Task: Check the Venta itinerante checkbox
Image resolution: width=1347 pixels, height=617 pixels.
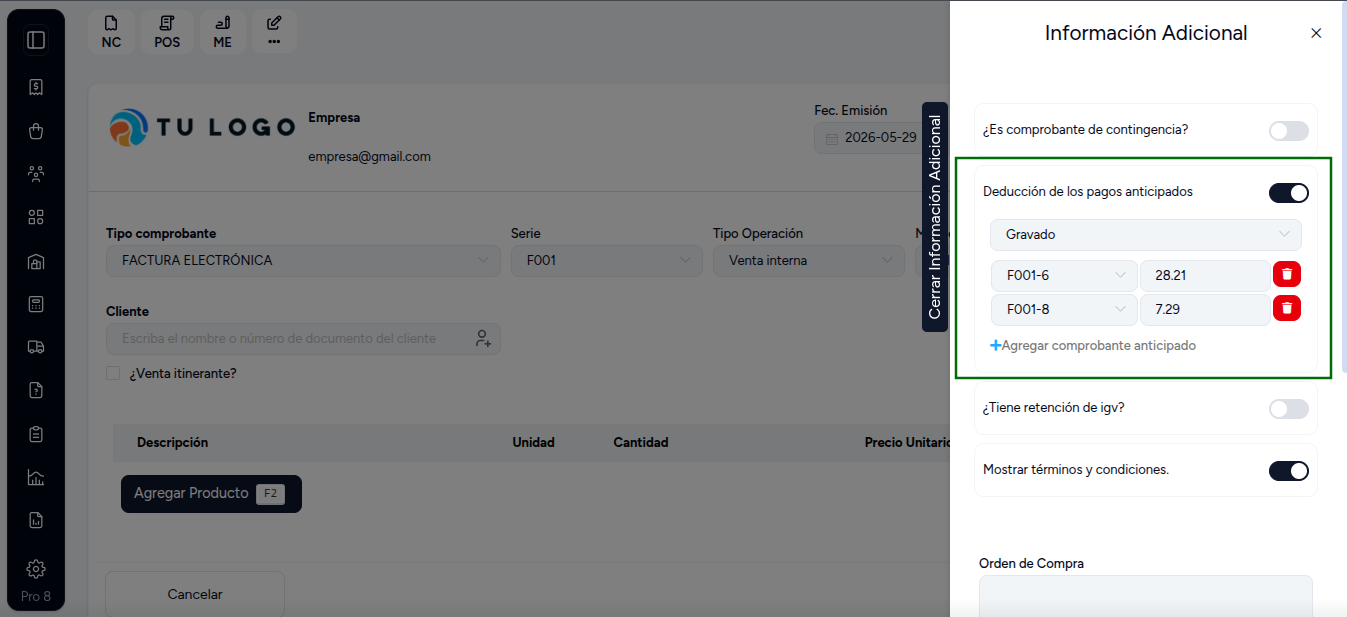Action: [113, 374]
